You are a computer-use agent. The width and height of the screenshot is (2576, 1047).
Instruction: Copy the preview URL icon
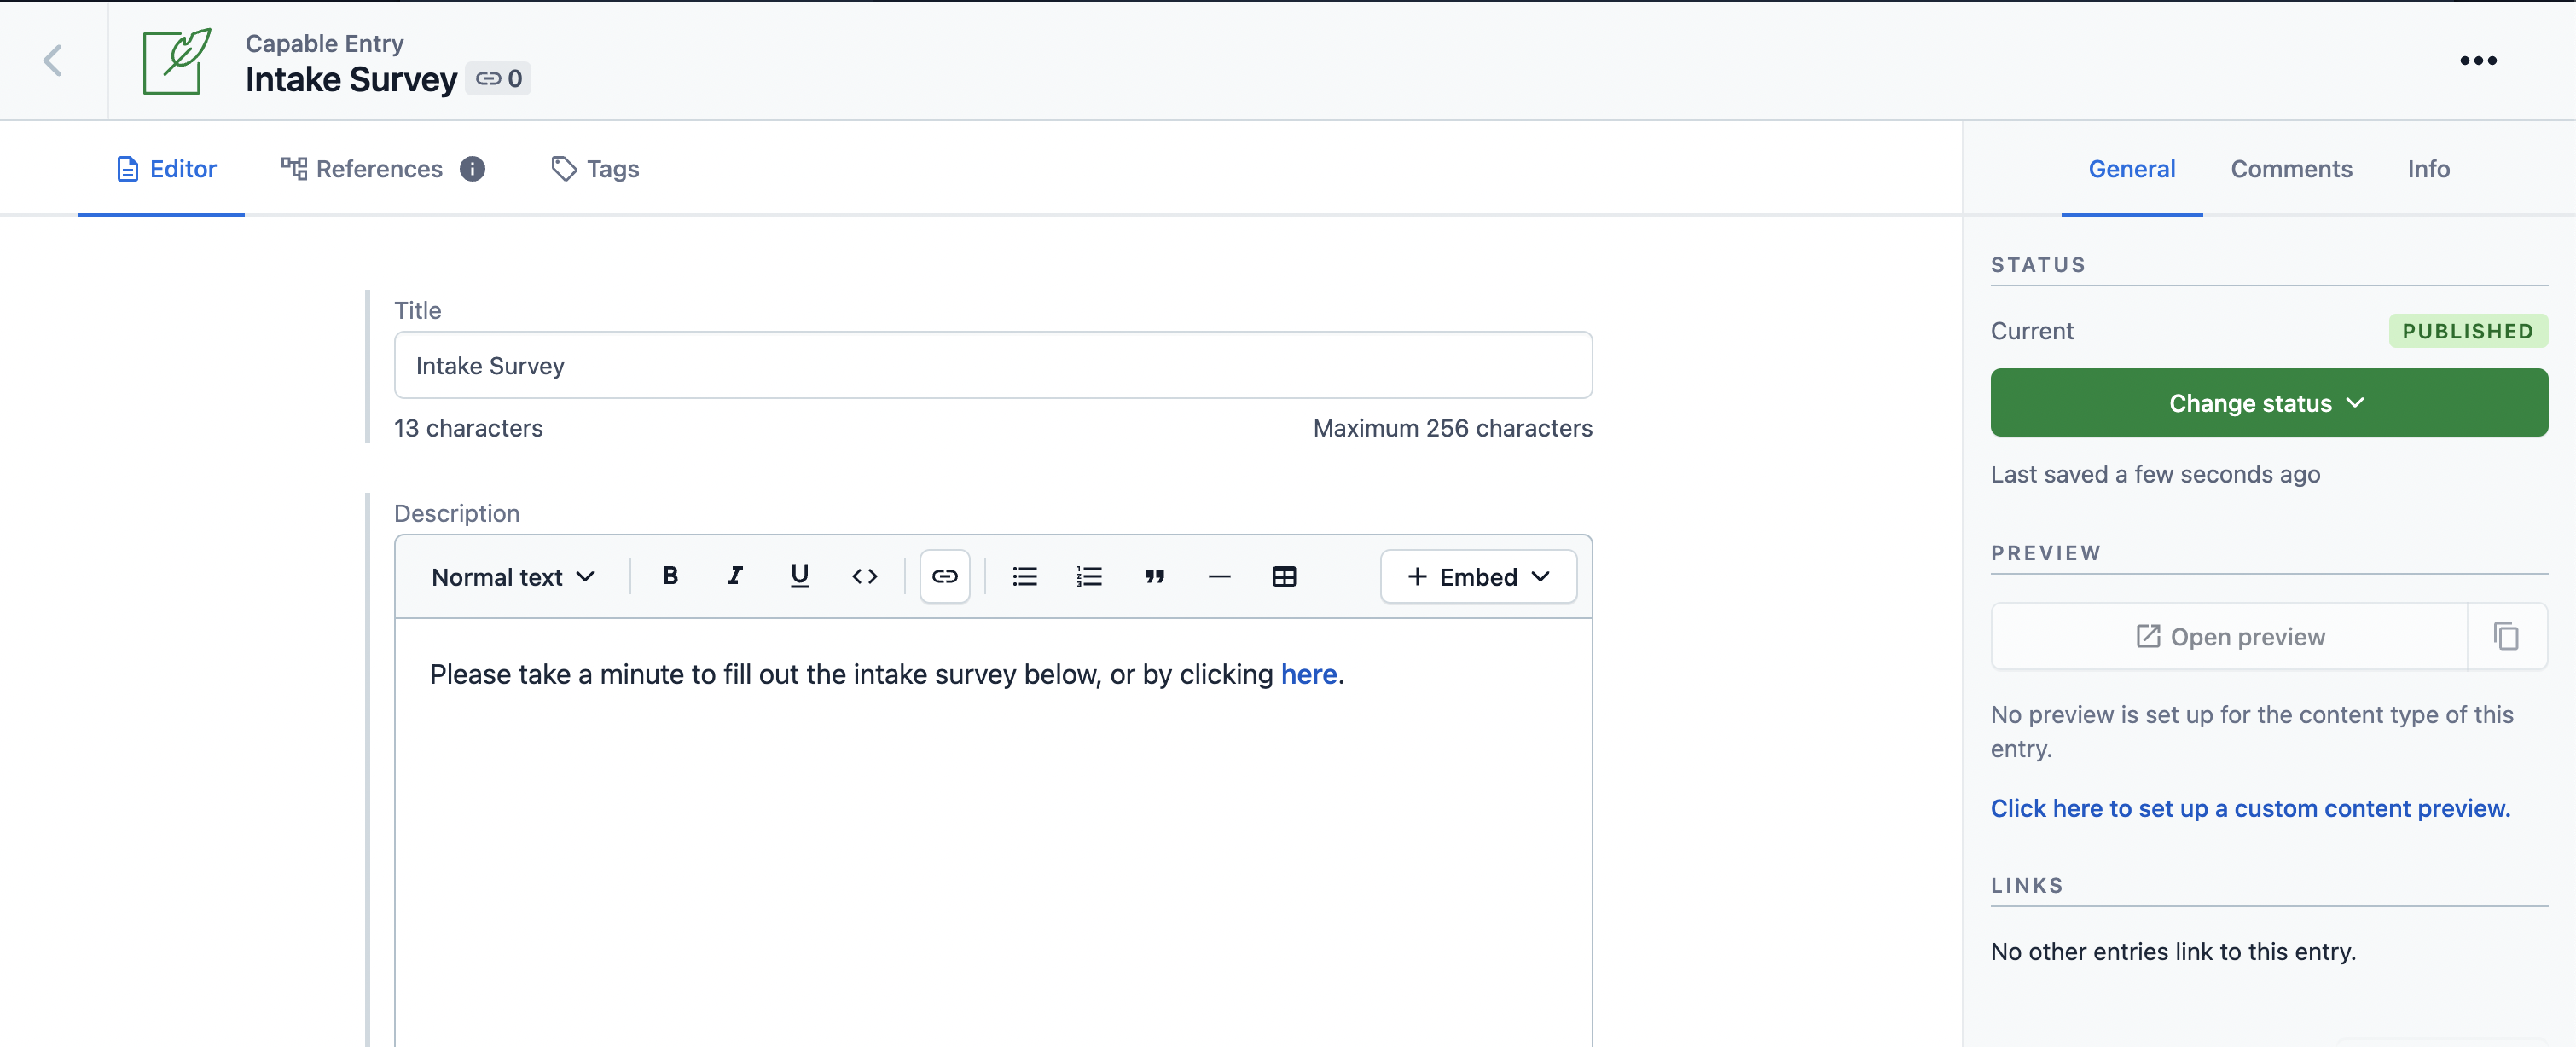2505,636
